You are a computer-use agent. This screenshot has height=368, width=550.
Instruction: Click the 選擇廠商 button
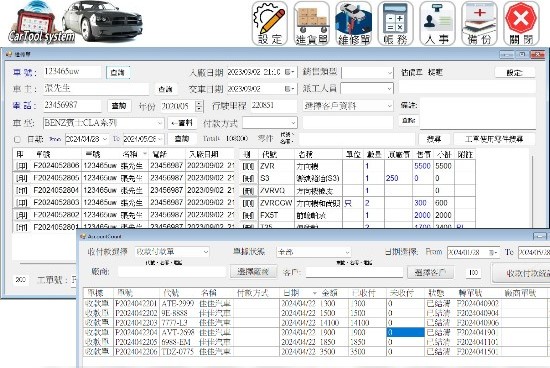click(254, 272)
